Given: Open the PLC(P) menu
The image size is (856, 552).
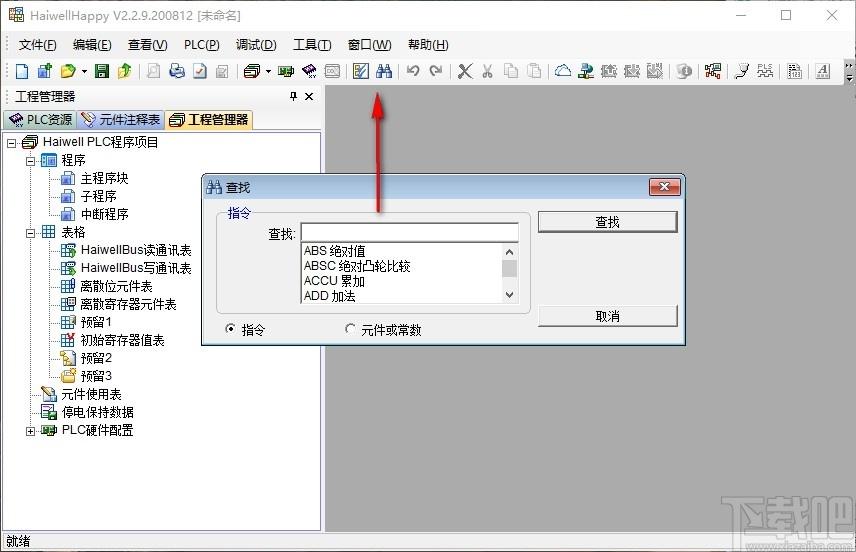Looking at the screenshot, I should [x=201, y=45].
